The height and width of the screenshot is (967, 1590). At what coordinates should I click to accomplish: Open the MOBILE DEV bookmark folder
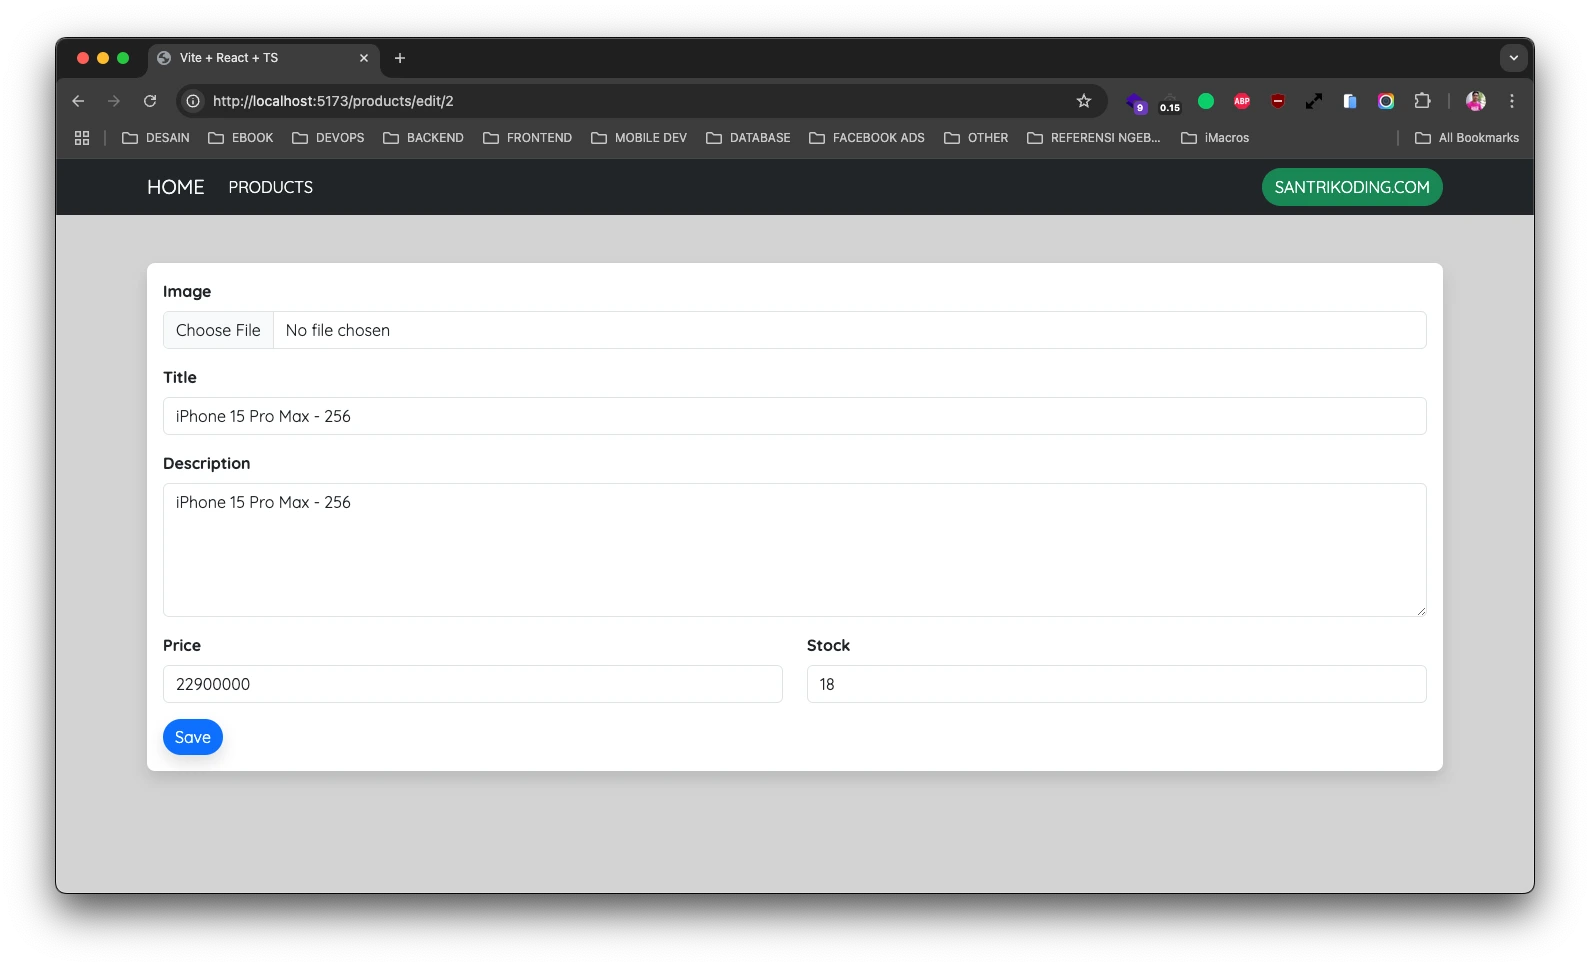pos(639,138)
